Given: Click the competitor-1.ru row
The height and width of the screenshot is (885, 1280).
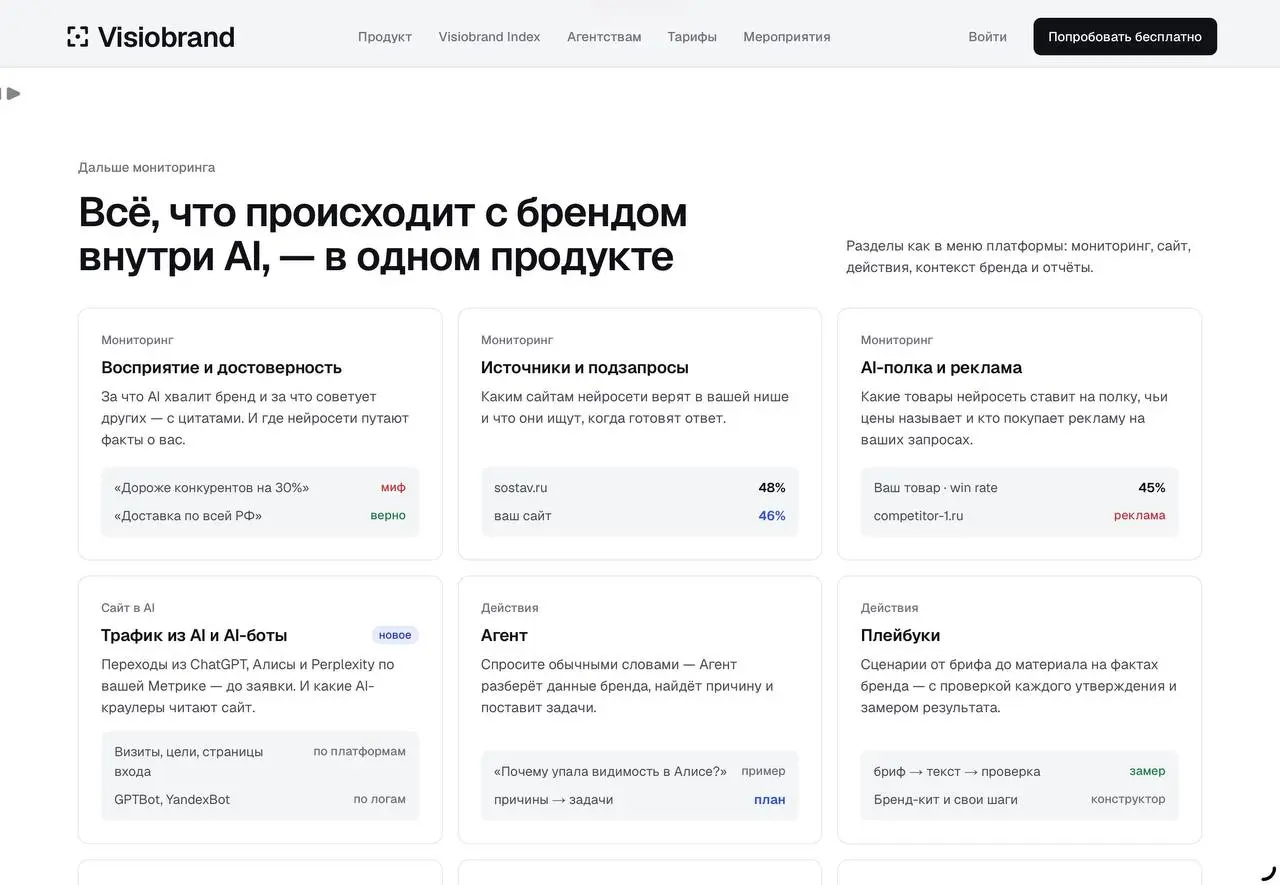Looking at the screenshot, I should tap(1020, 516).
